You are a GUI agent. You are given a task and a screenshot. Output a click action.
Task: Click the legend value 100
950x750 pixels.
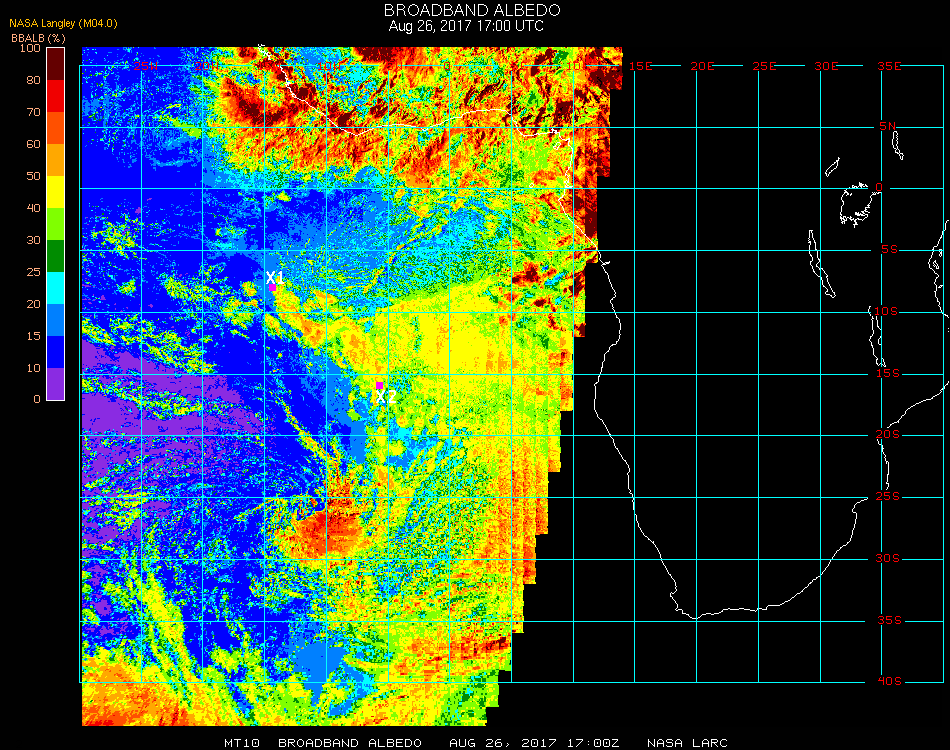click(30, 48)
